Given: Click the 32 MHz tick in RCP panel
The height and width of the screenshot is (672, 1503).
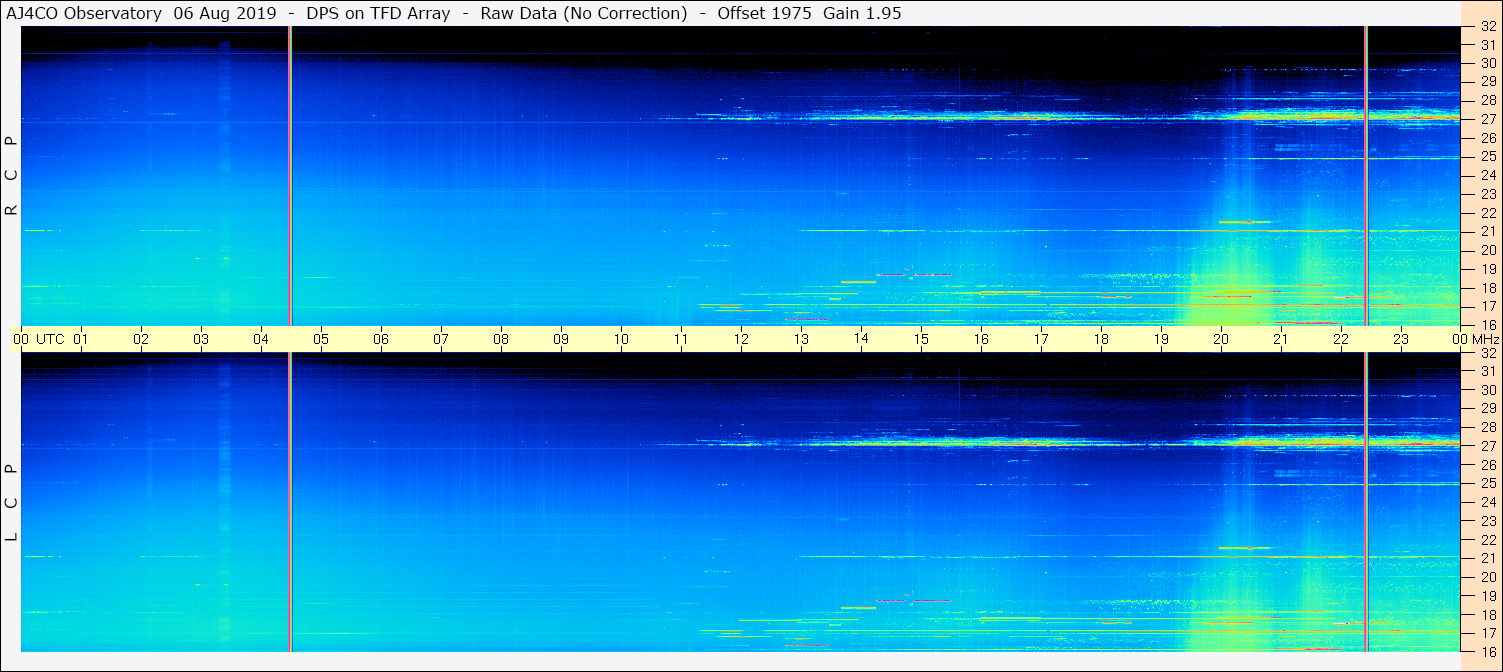Looking at the screenshot, I should point(1488,26).
